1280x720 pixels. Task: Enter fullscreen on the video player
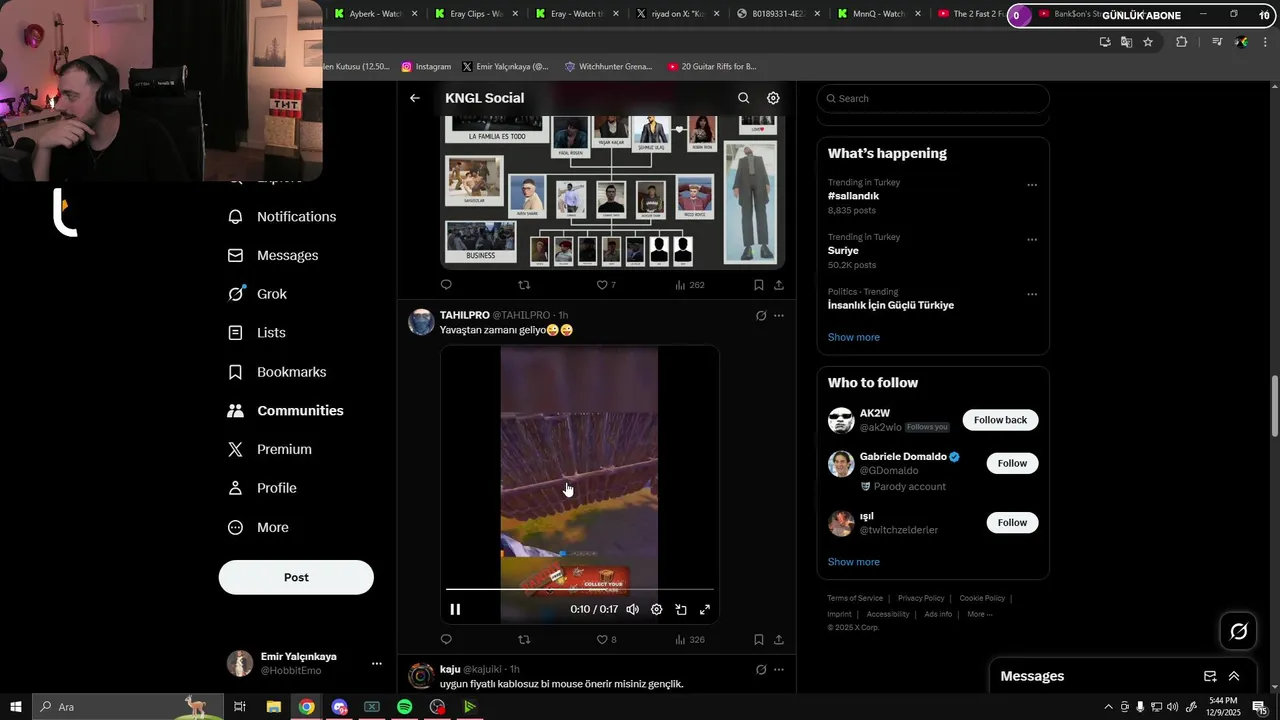[705, 609]
